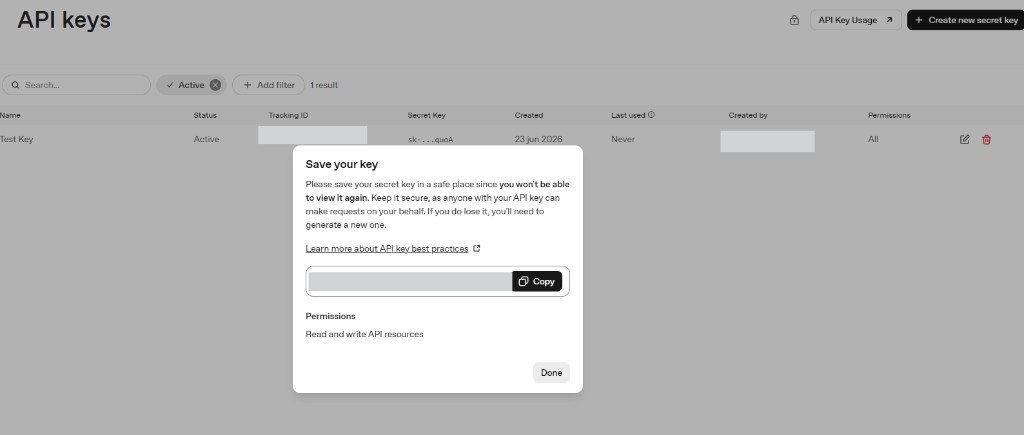Click the Secret Key column header

coord(426,115)
